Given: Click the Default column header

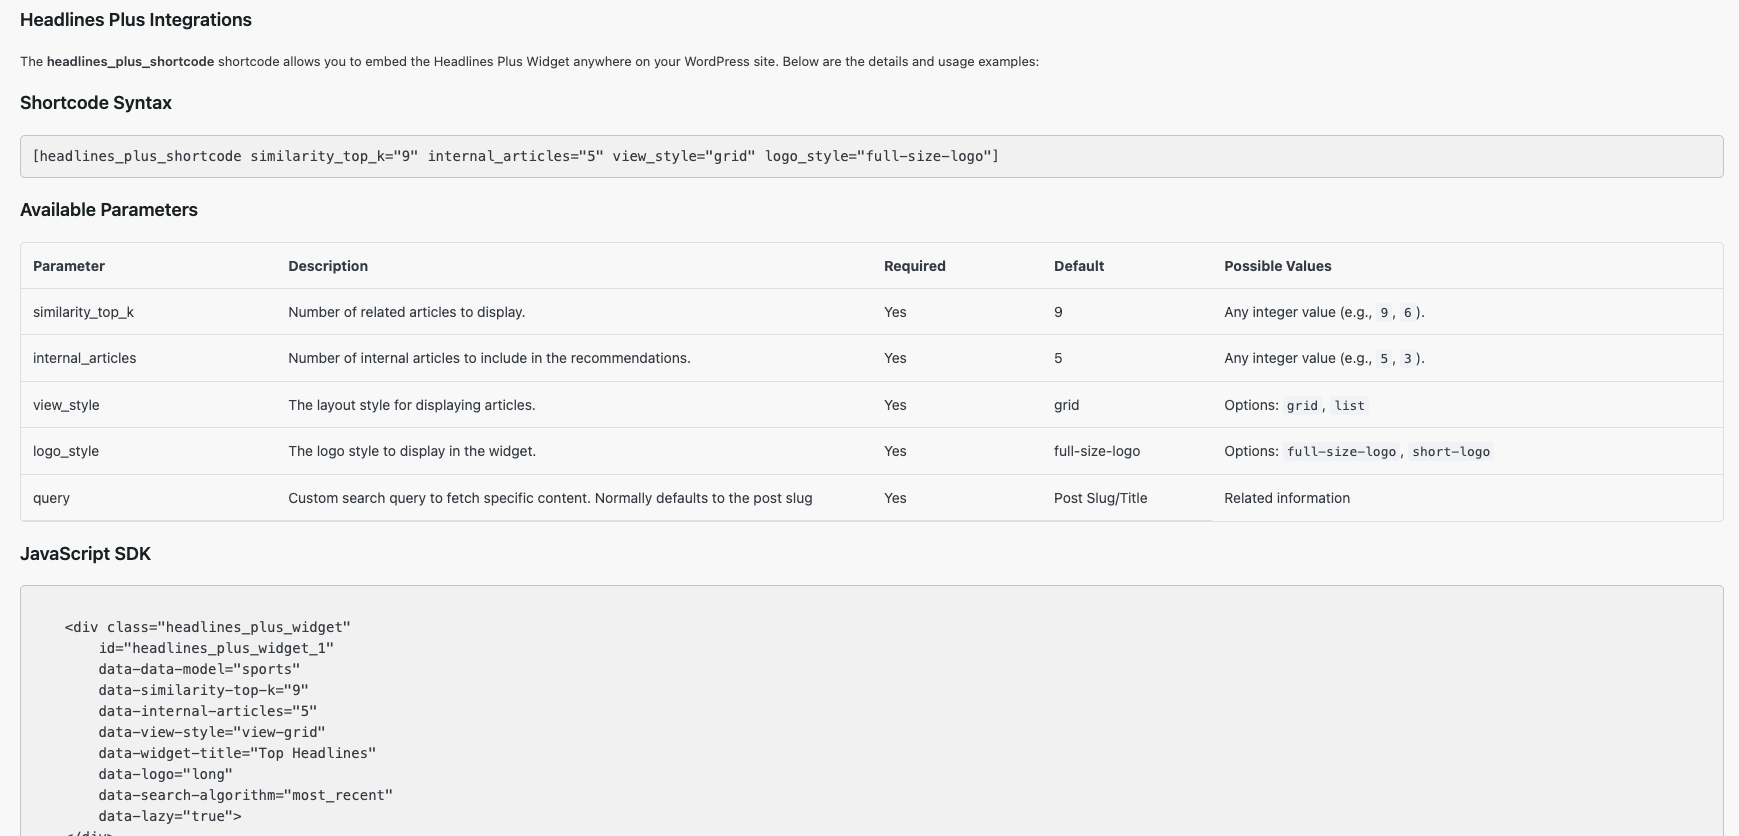Looking at the screenshot, I should coord(1079,266).
